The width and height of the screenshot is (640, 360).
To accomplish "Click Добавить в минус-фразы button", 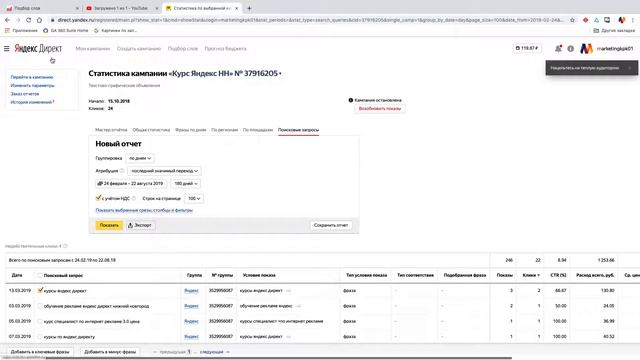I will [110, 352].
